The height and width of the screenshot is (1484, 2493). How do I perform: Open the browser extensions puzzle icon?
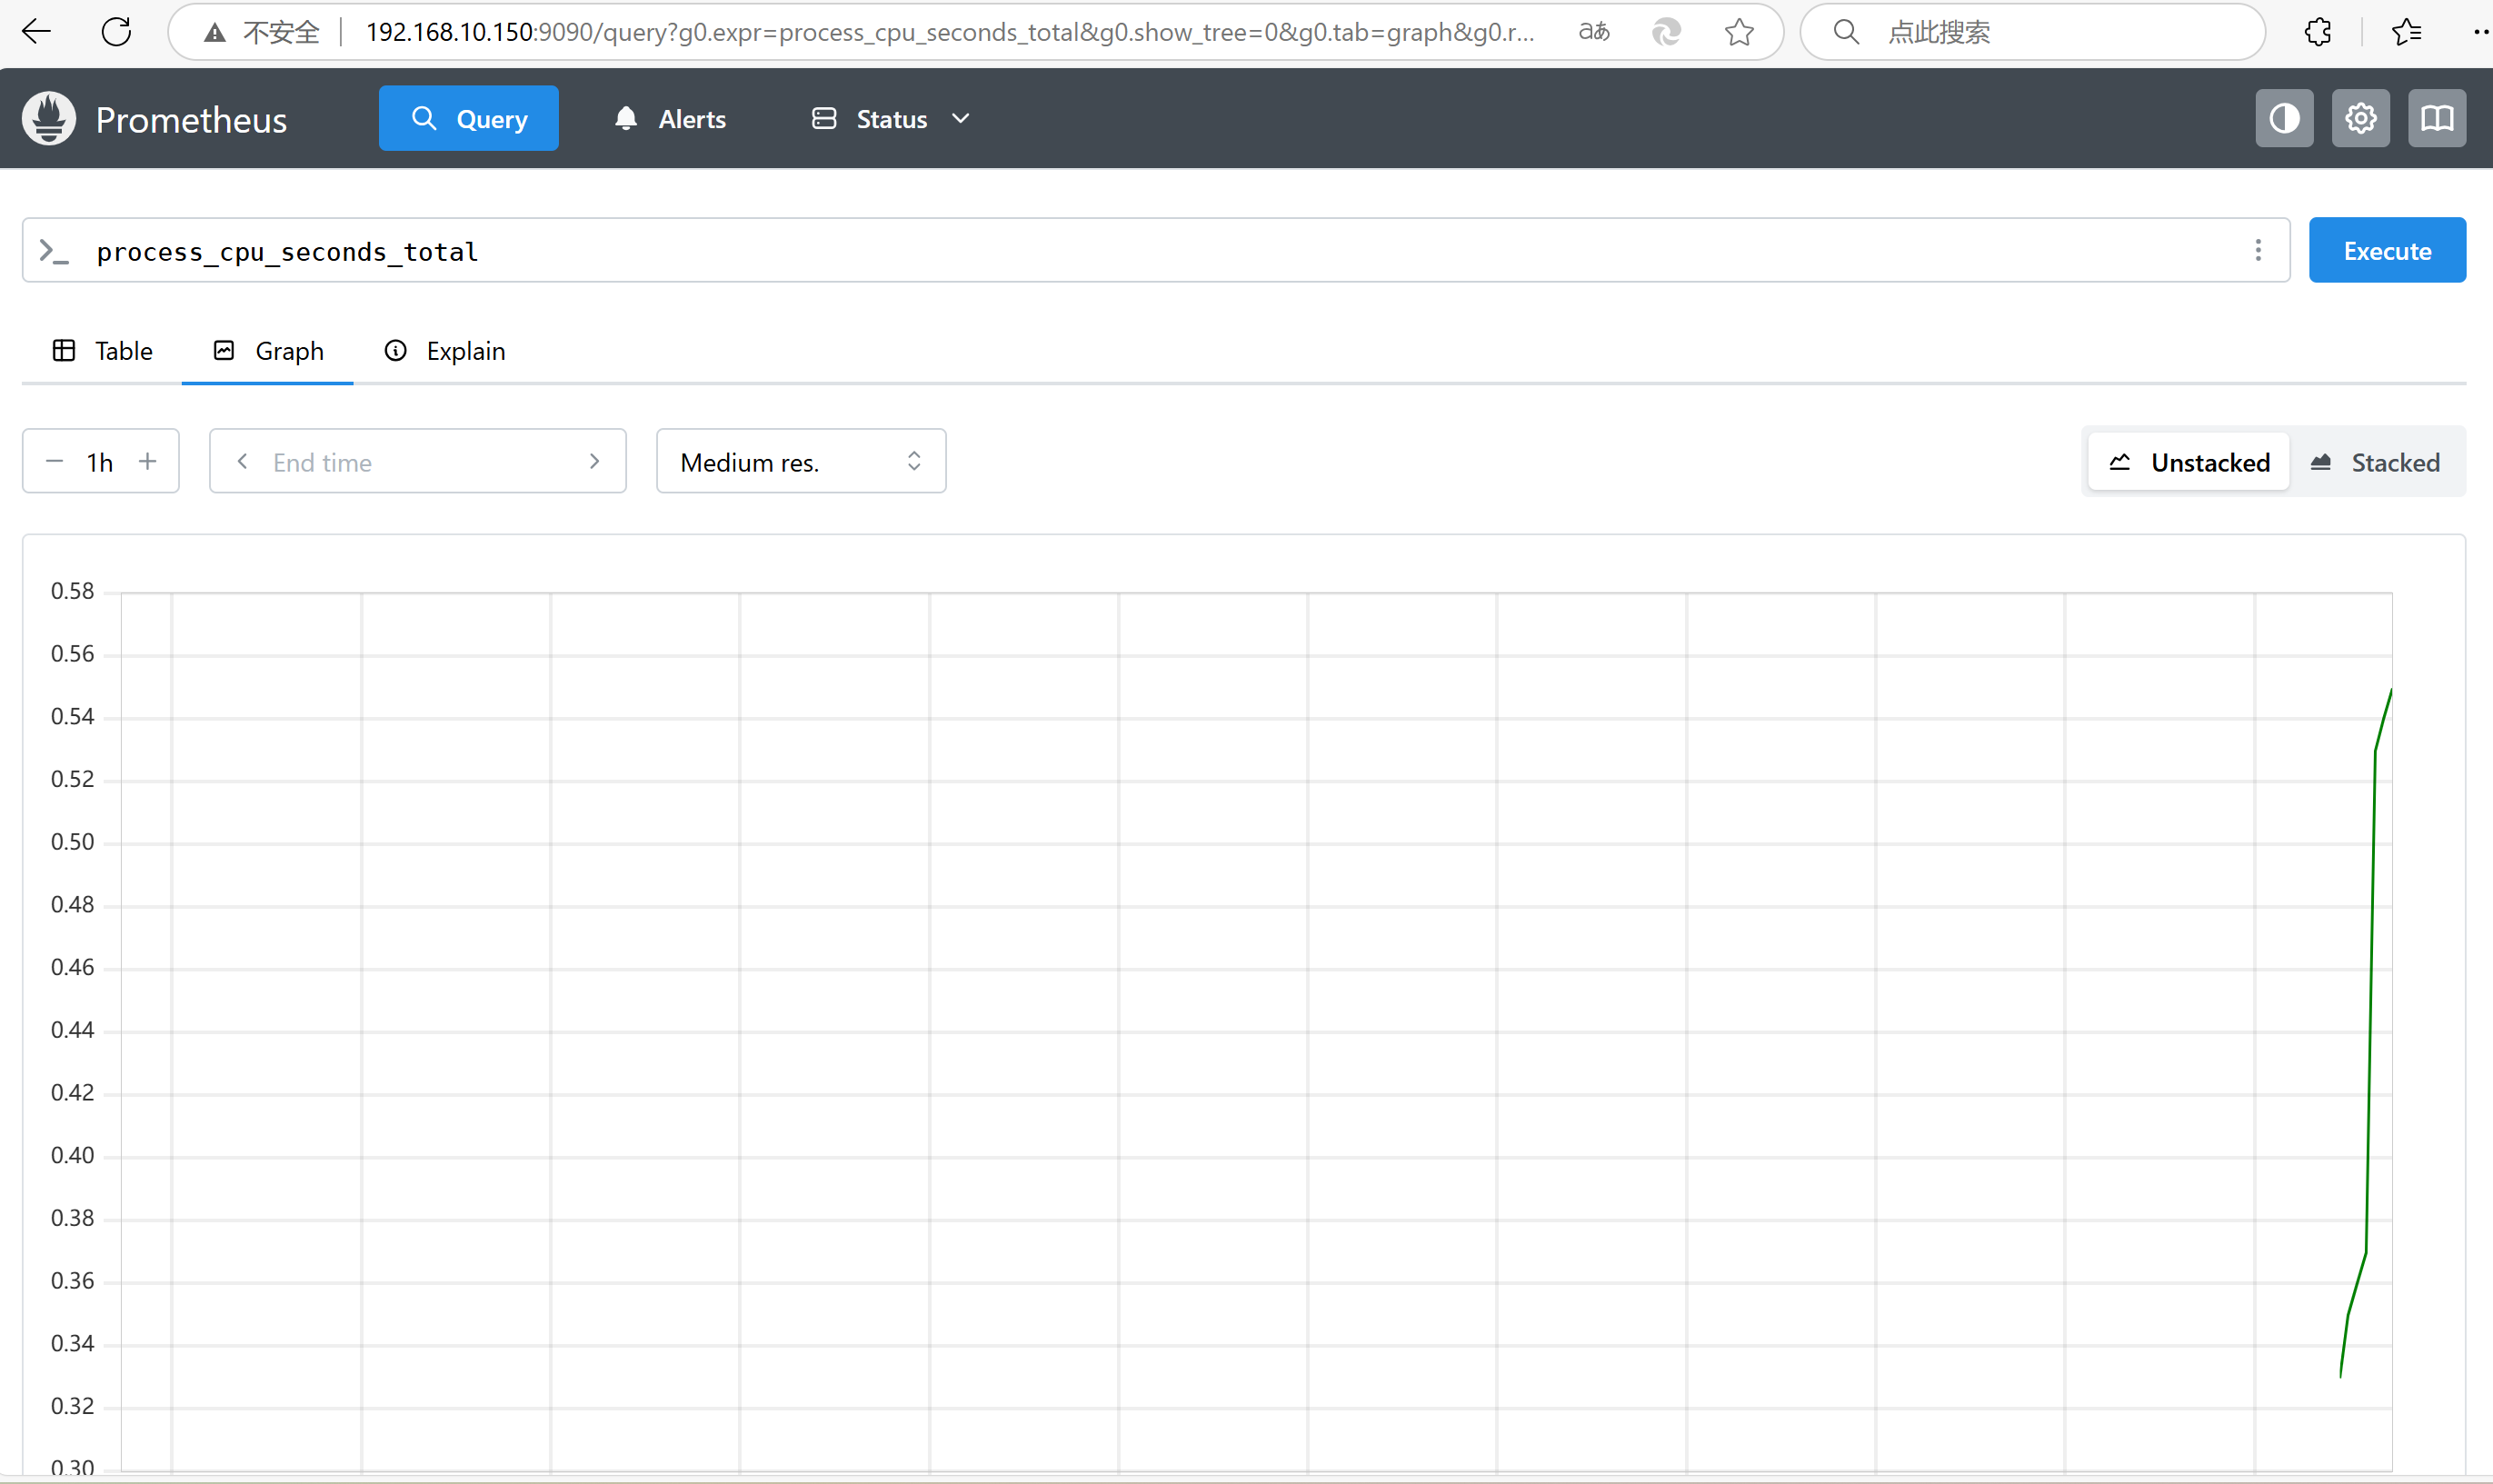tap(2318, 32)
